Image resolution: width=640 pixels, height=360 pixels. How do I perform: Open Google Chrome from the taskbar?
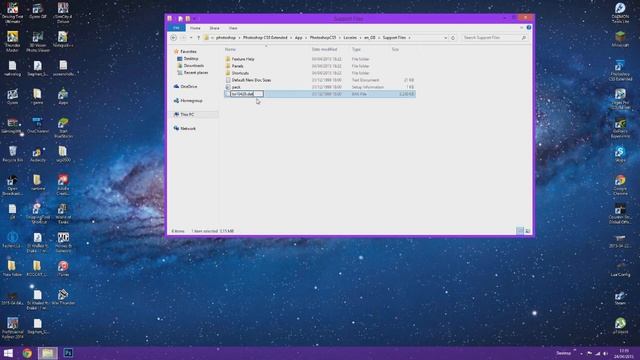(x=27, y=353)
